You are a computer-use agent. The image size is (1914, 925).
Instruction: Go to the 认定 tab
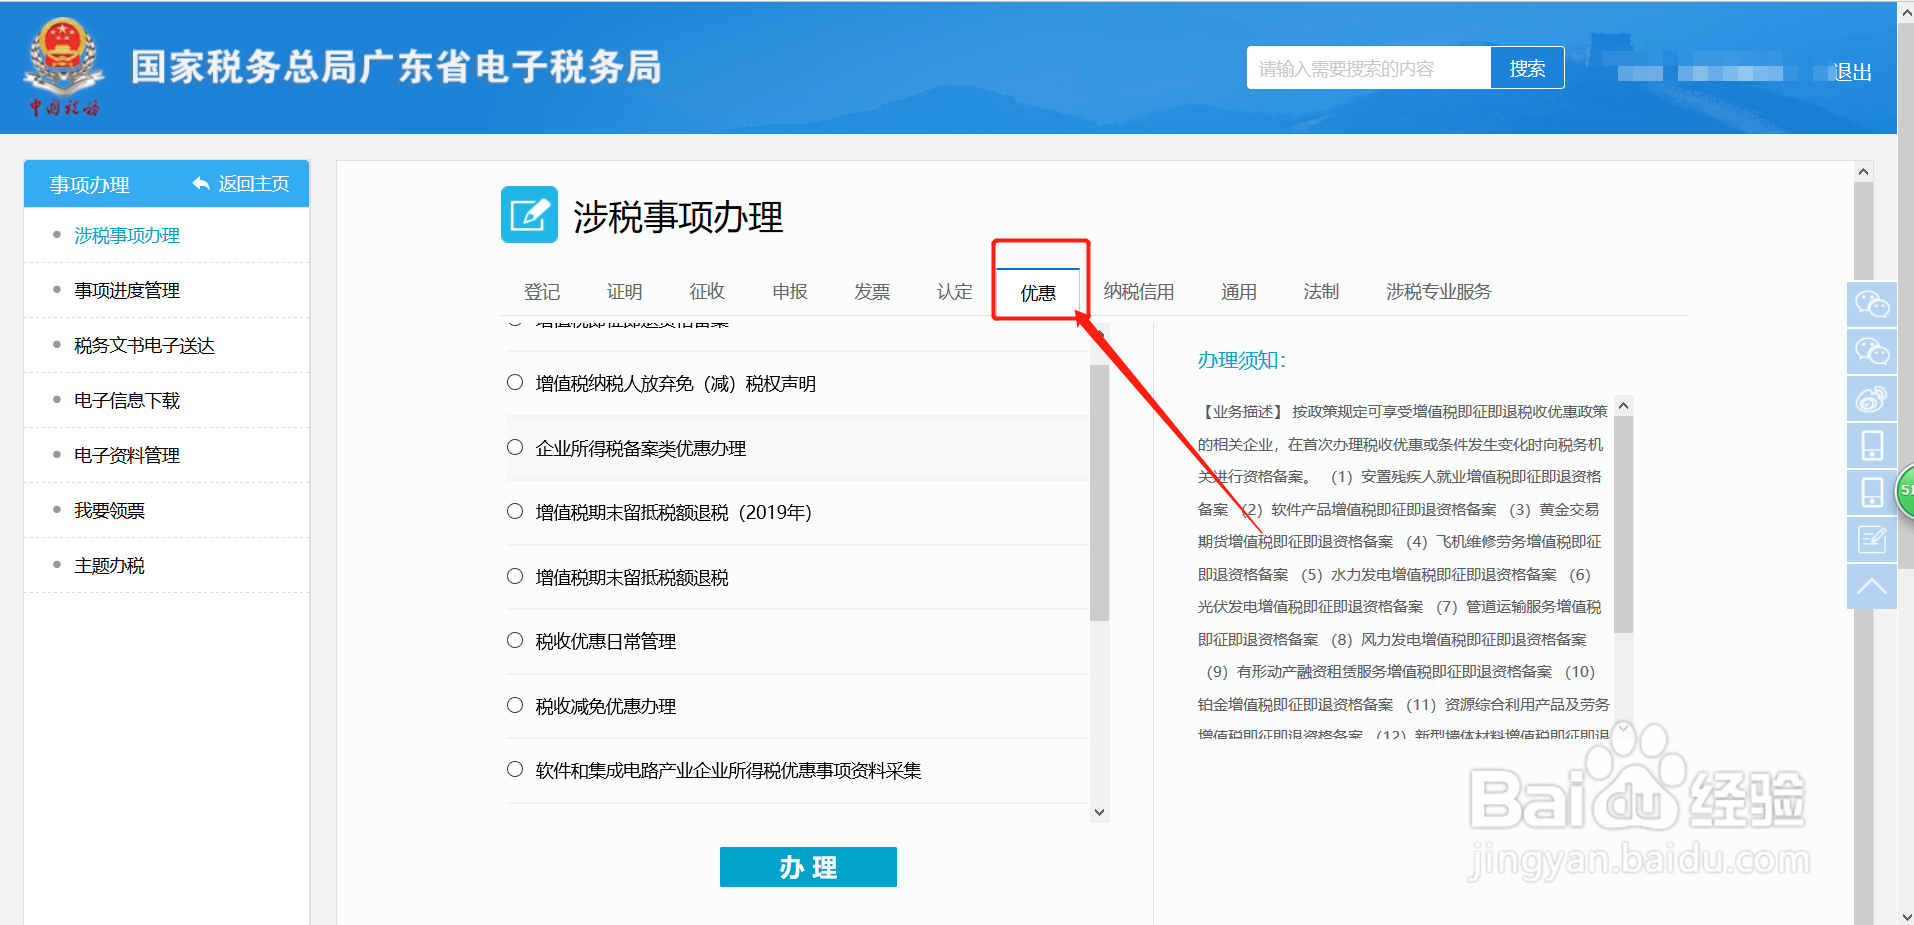point(954,291)
